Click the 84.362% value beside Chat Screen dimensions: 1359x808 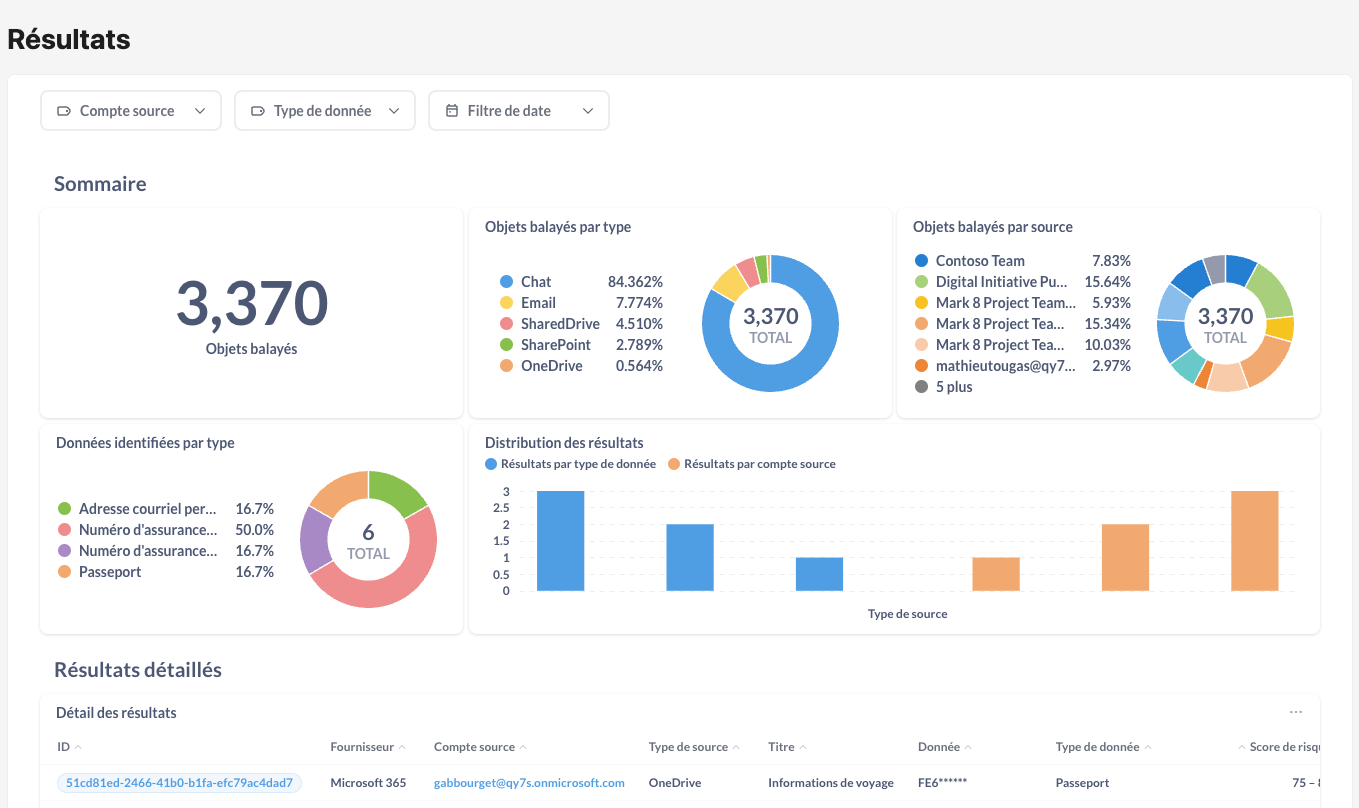point(635,282)
